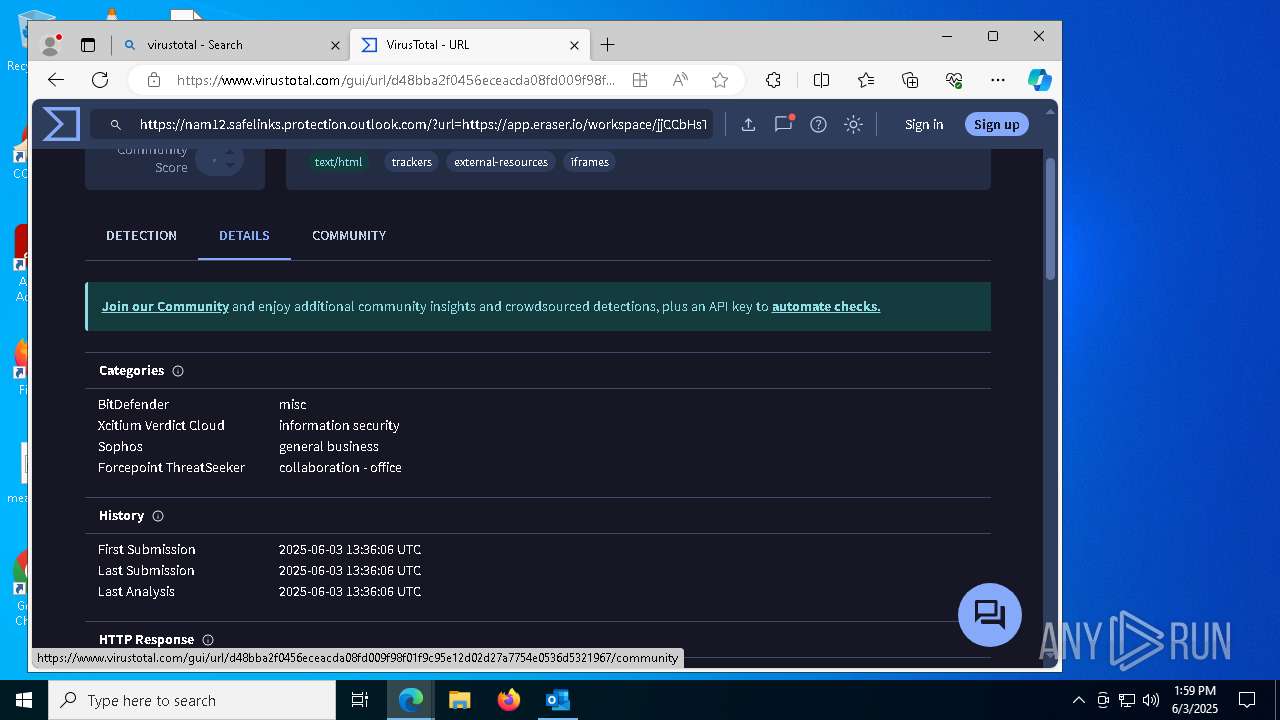Open the VirusTotal logo home link
1280x720 pixels.
point(61,124)
